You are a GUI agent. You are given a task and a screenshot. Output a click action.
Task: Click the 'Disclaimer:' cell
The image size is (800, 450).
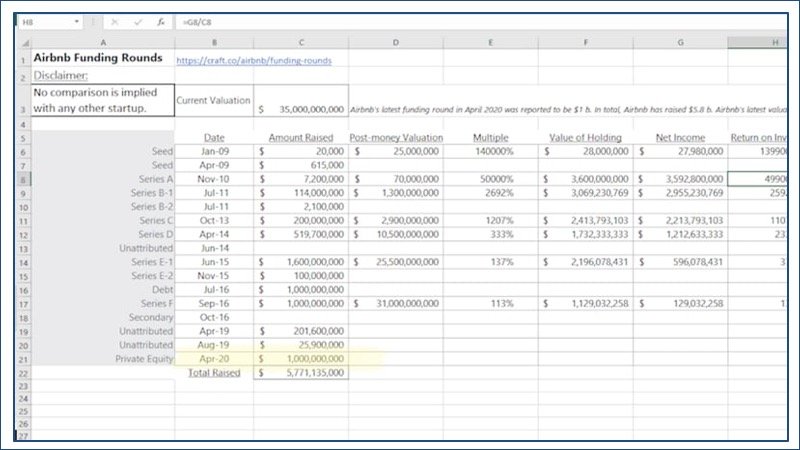(x=103, y=76)
